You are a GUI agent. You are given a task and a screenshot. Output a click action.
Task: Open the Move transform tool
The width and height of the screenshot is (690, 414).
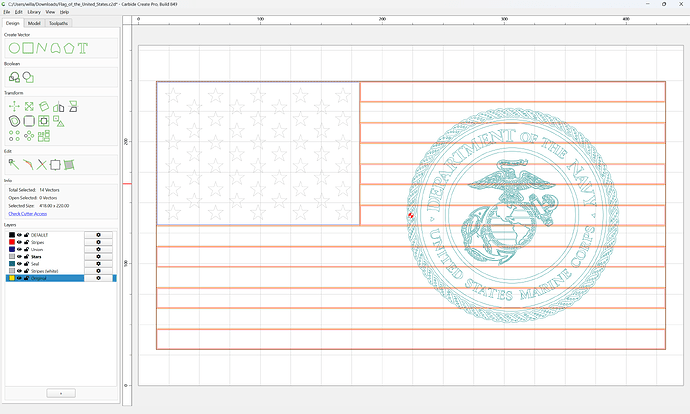click(14, 106)
